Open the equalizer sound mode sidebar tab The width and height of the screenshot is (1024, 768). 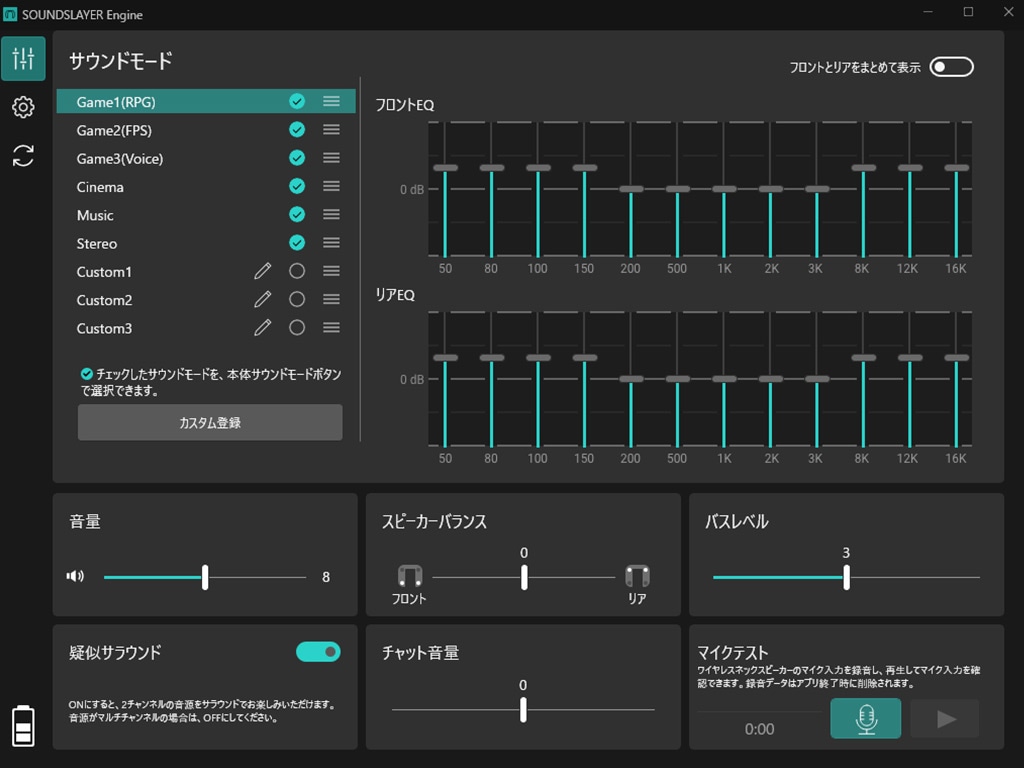pyautogui.click(x=23, y=59)
